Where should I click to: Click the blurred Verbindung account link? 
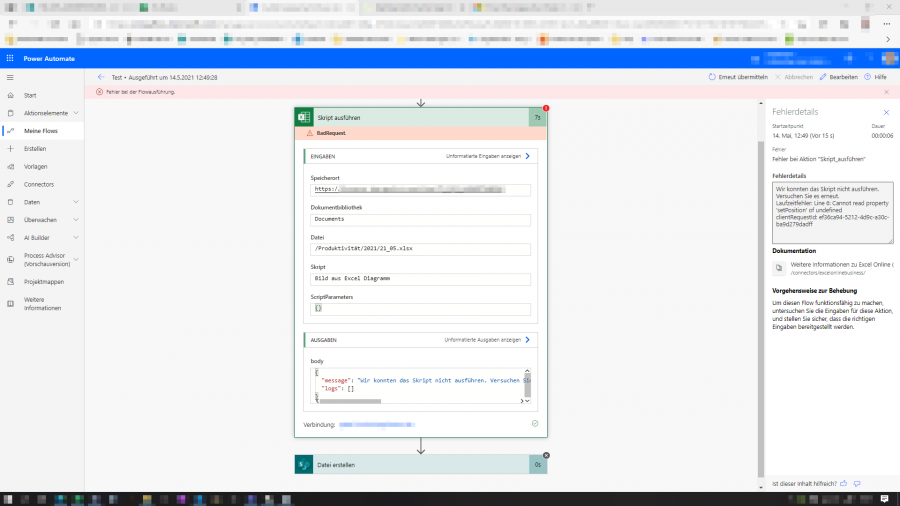point(377,425)
